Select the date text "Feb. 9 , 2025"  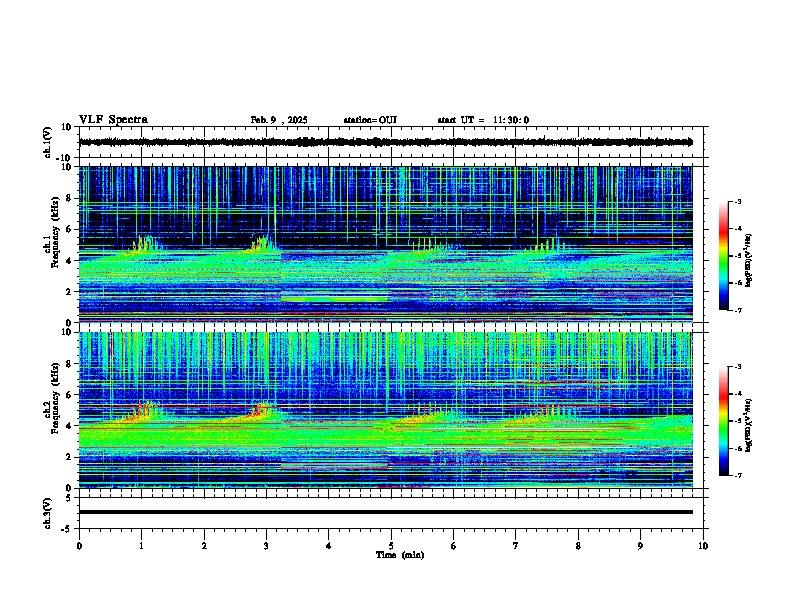(279, 120)
